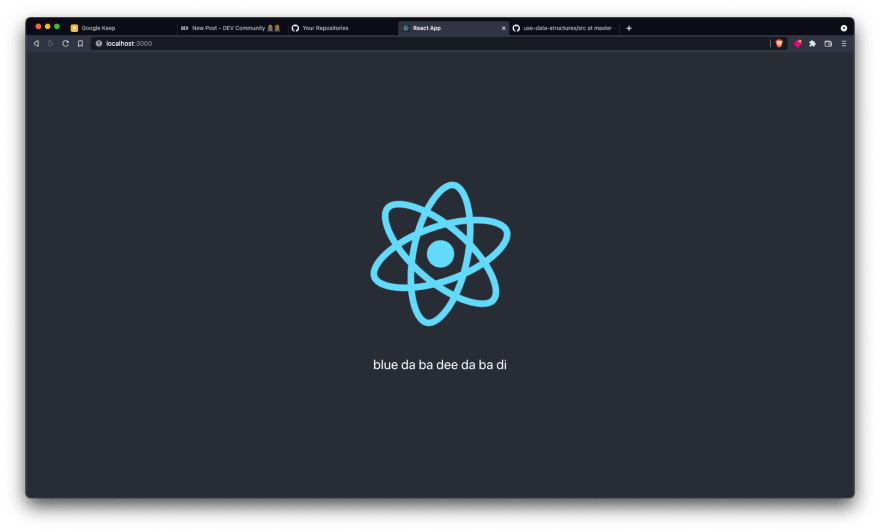
Task: Close the React App tab
Action: point(503,28)
